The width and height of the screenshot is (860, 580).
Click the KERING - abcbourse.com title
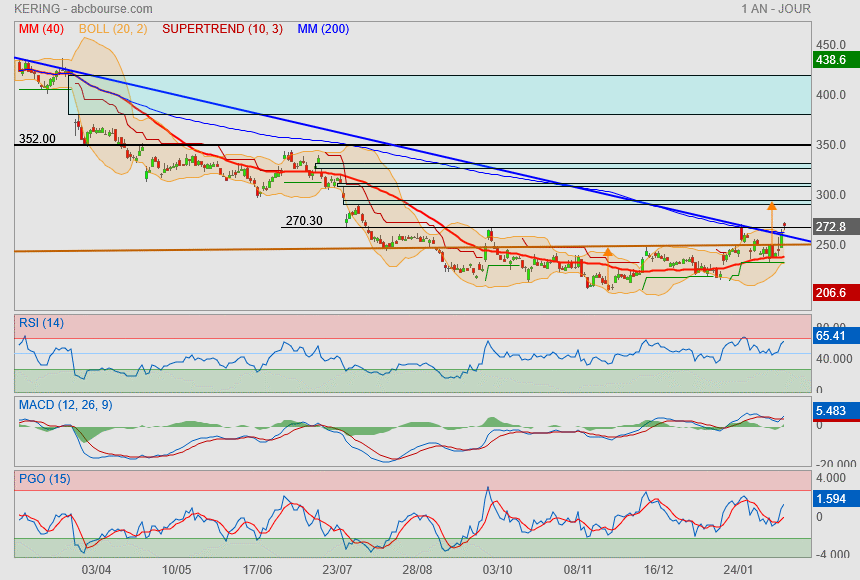pyautogui.click(x=83, y=9)
